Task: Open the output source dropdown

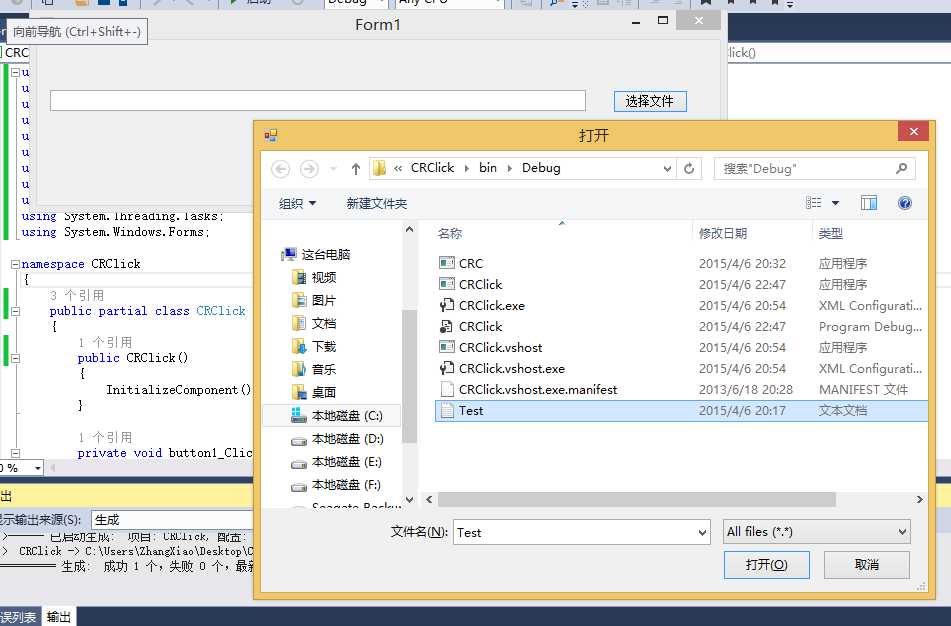Action: coord(172,520)
